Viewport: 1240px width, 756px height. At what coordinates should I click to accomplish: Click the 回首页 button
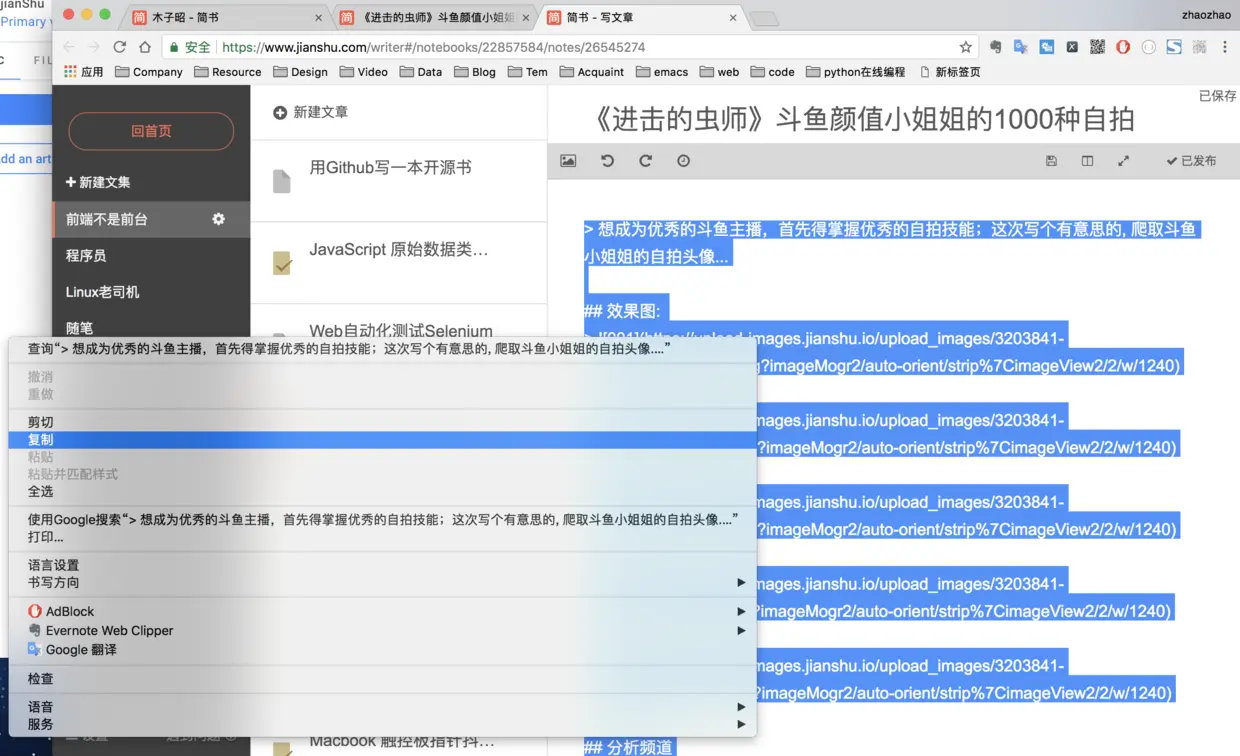pyautogui.click(x=151, y=131)
